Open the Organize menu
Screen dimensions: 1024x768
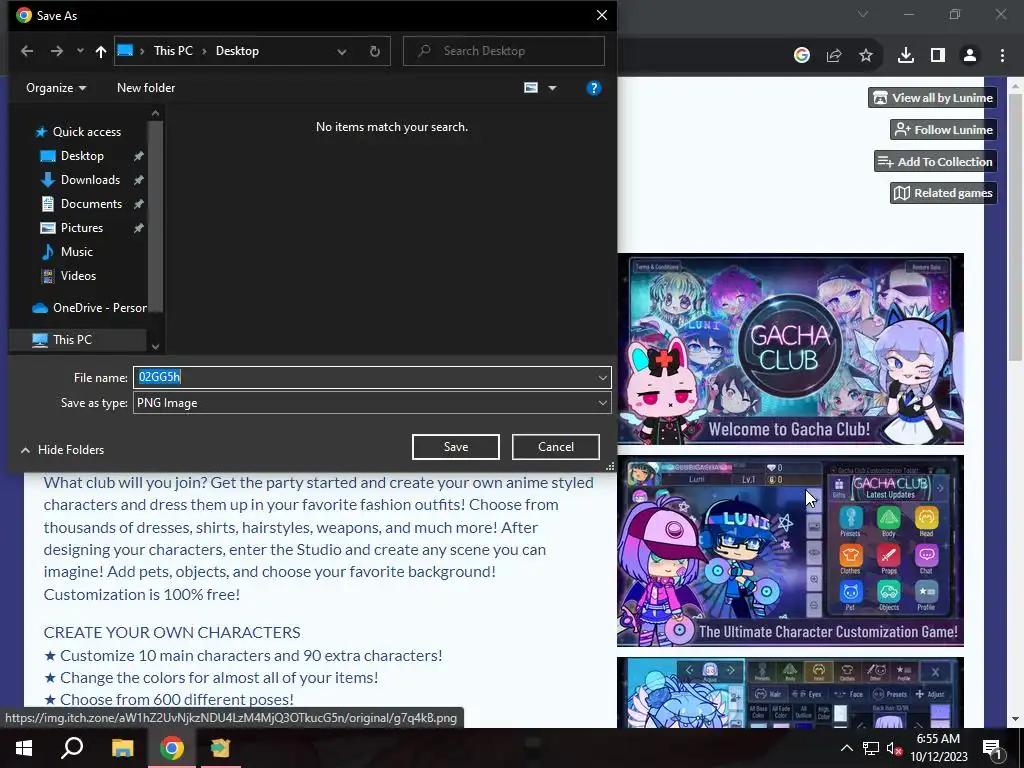click(56, 88)
